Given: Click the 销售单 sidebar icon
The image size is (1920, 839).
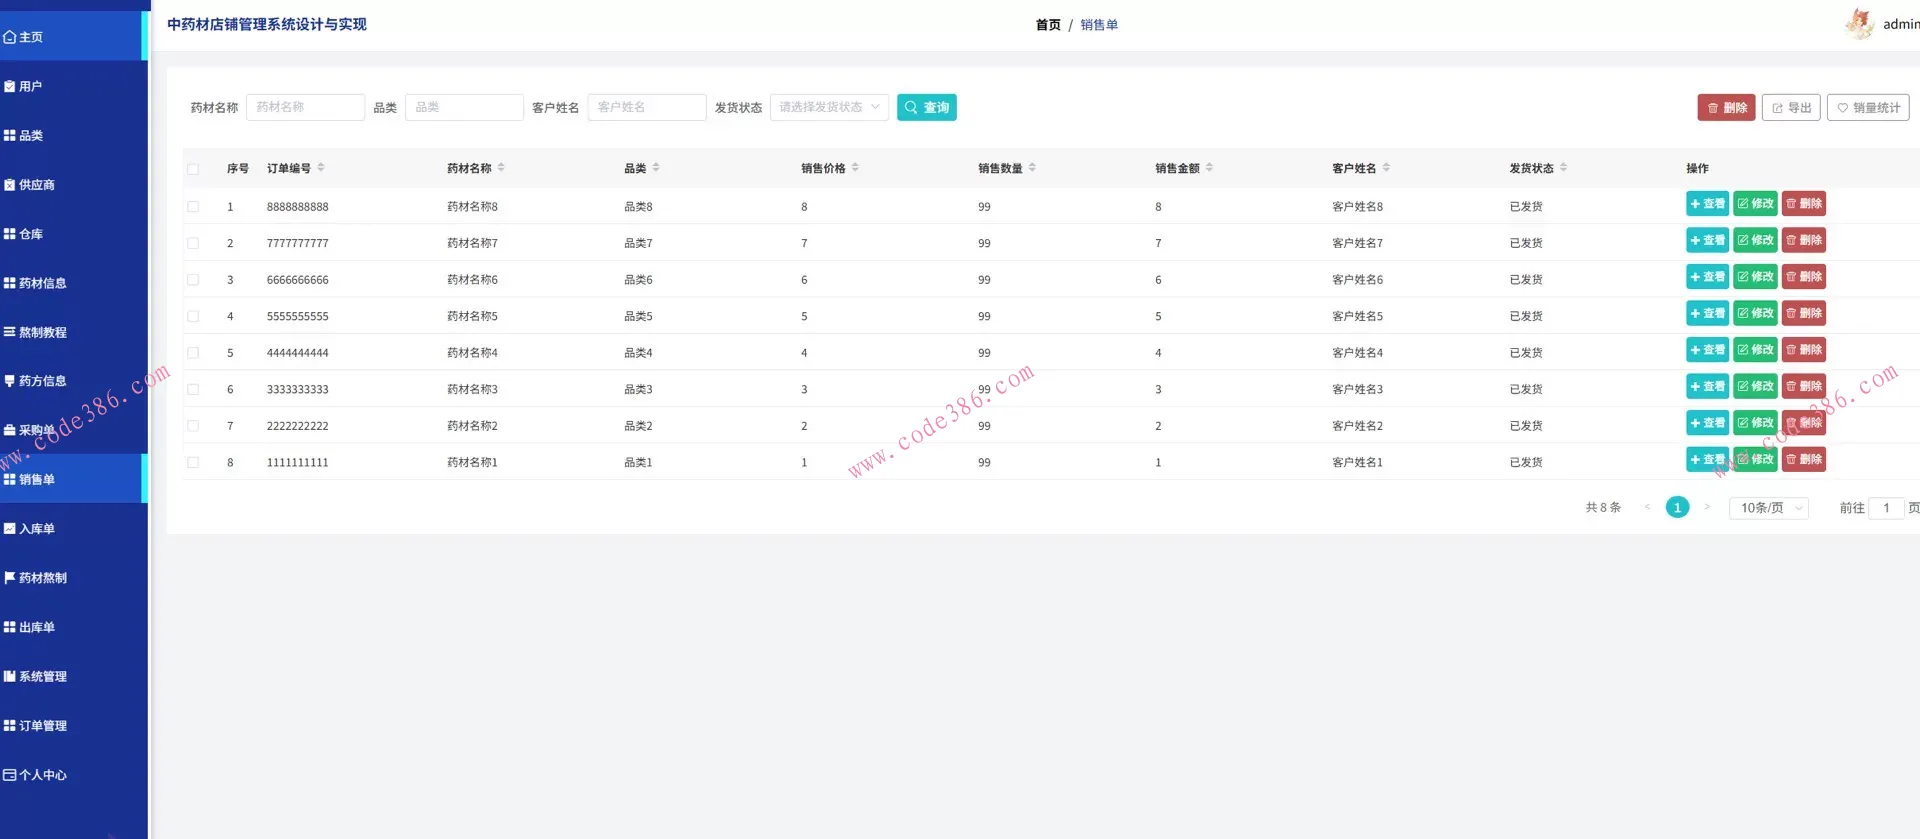Looking at the screenshot, I should coord(9,479).
